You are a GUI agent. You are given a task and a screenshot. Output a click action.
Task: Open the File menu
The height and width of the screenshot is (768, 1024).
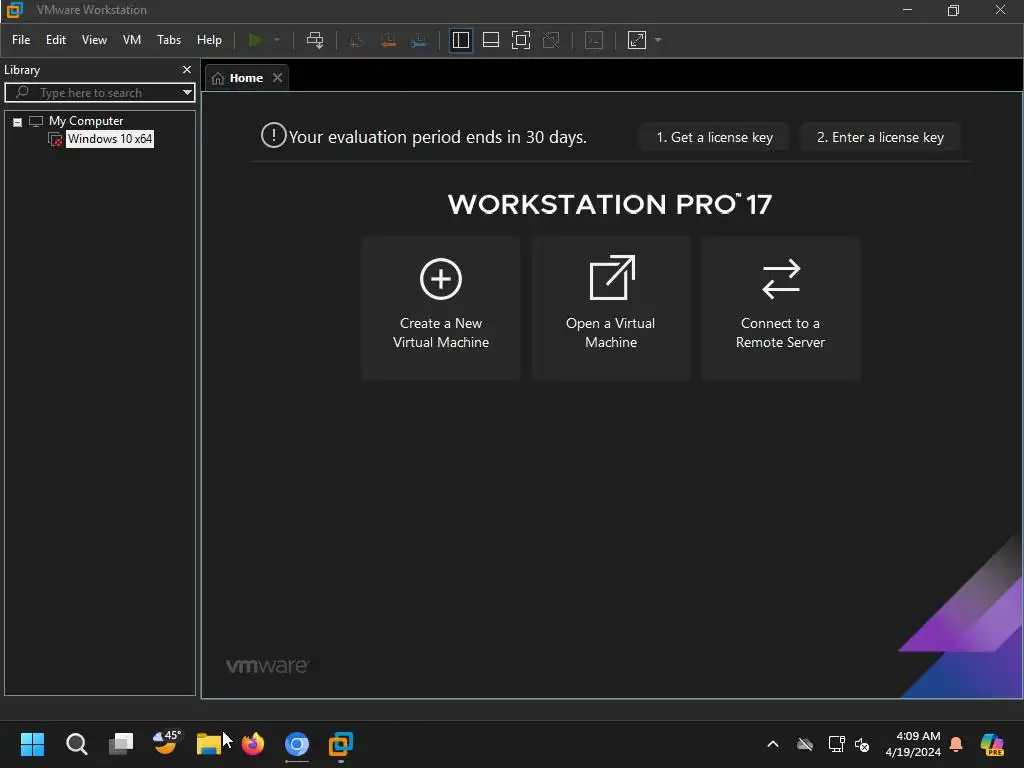[21, 40]
